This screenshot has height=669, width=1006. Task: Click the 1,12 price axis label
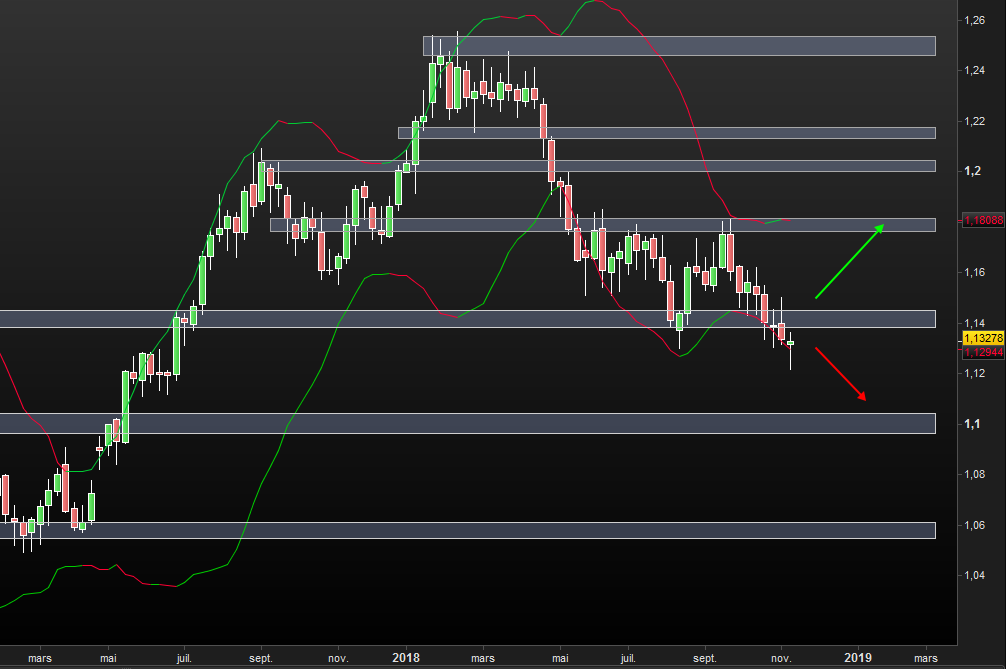click(x=975, y=373)
